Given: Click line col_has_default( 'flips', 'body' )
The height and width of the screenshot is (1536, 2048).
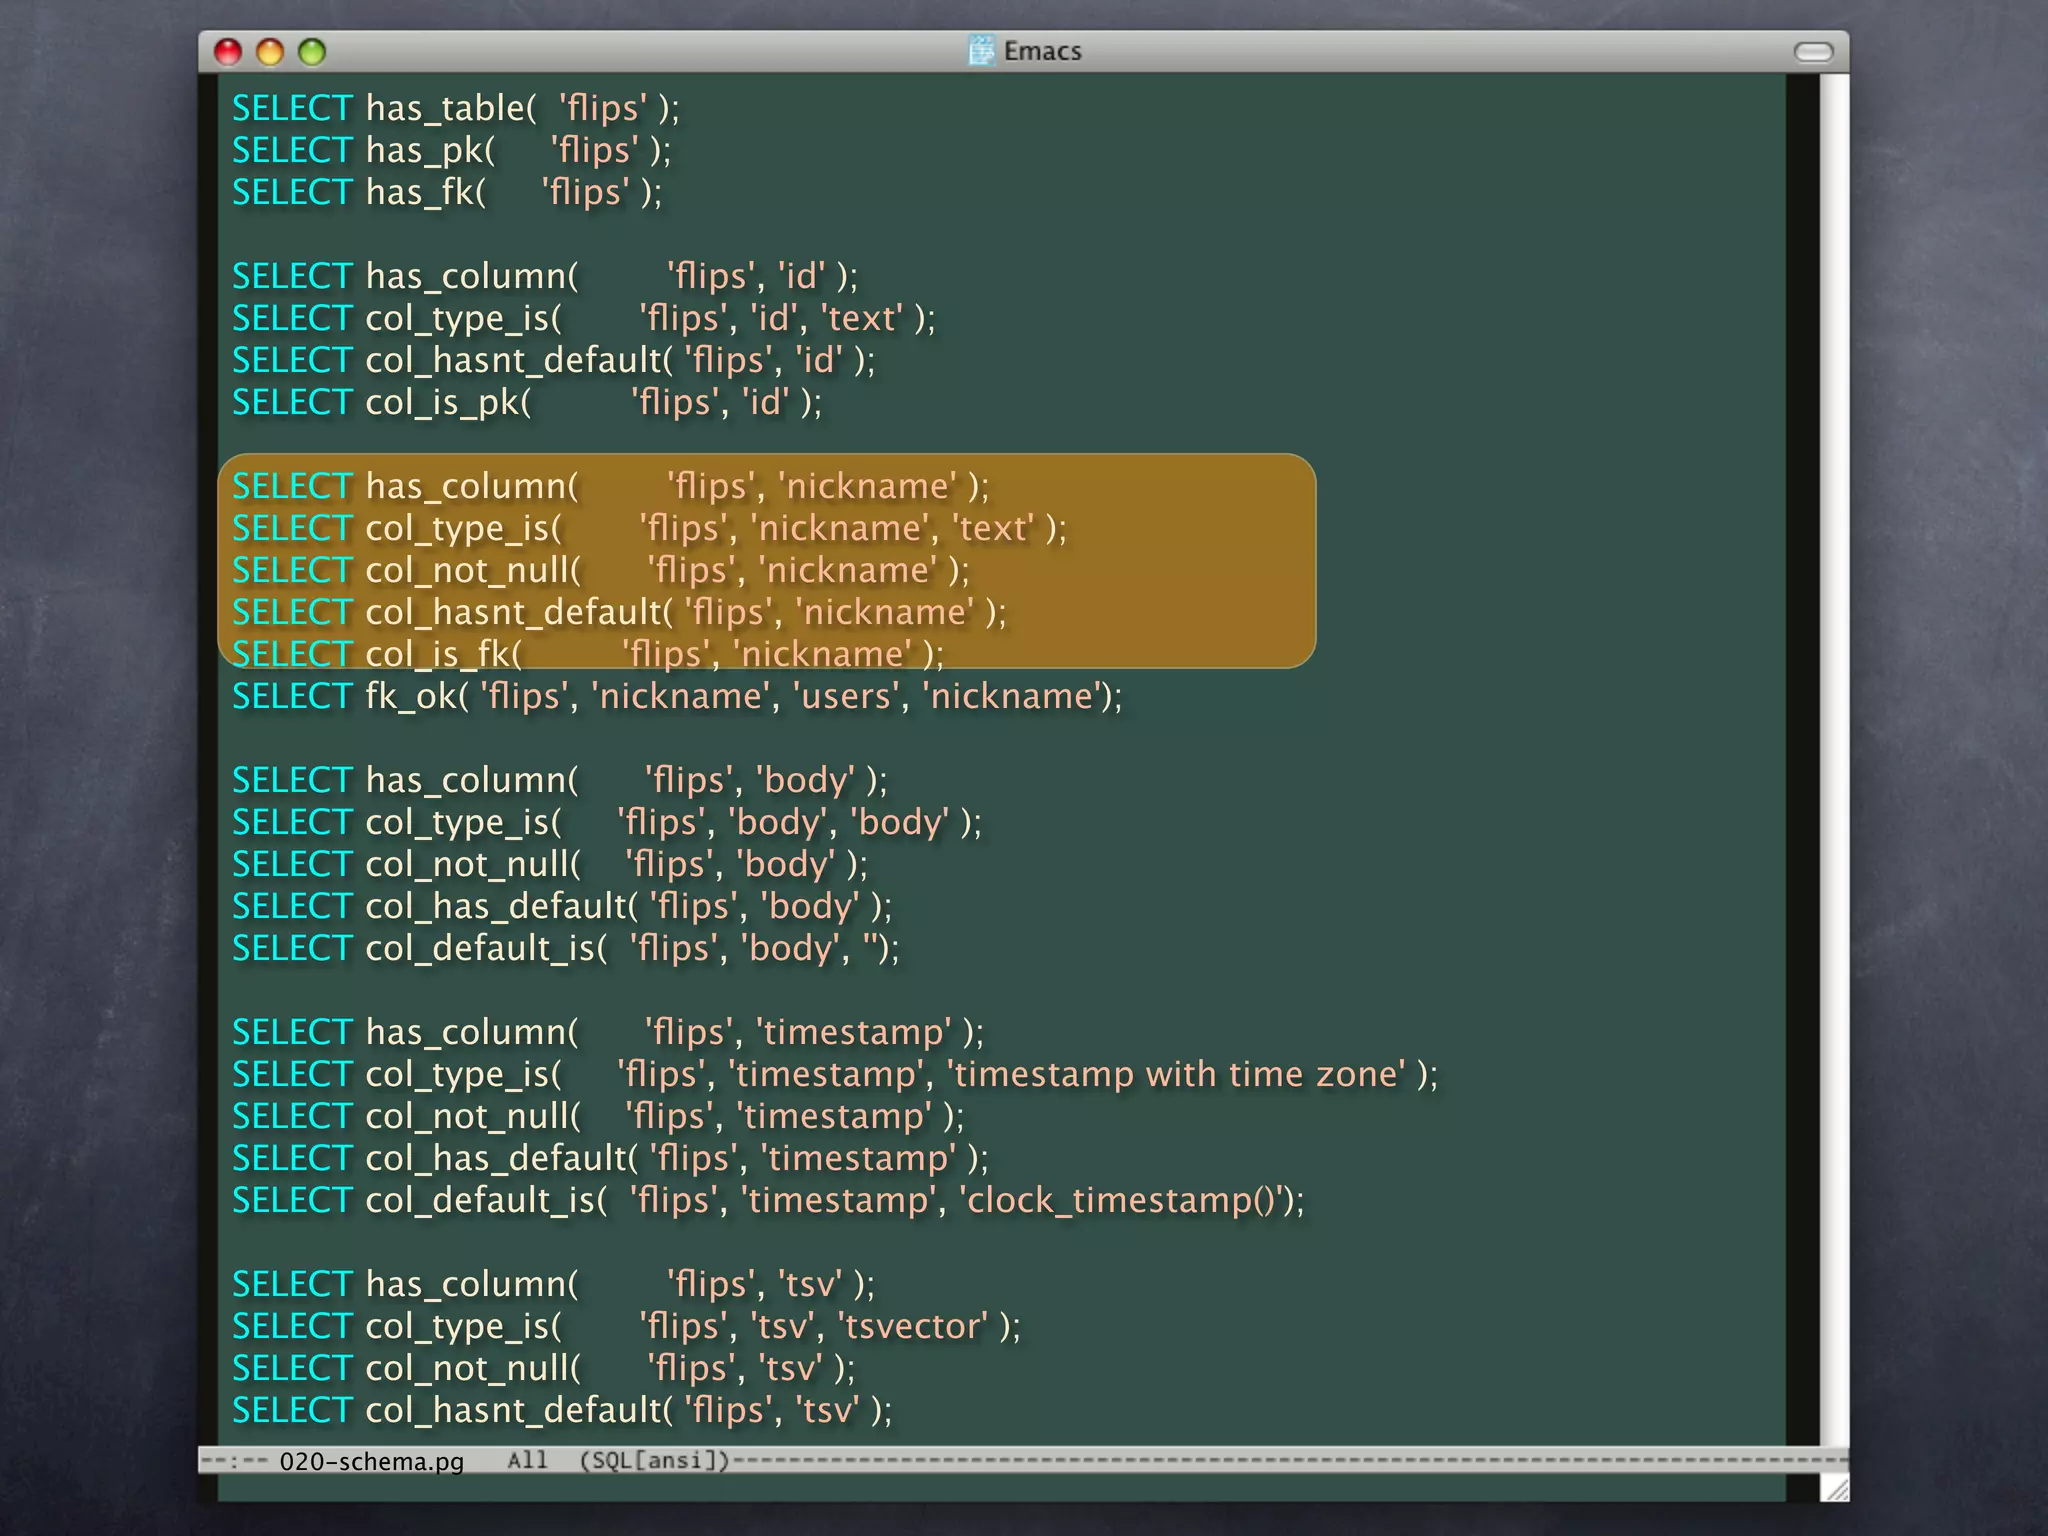Looking at the screenshot, I should tap(562, 906).
